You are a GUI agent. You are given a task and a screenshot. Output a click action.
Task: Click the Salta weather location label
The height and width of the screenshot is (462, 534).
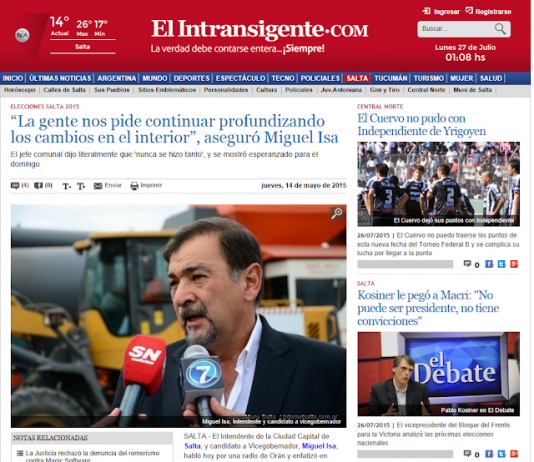[82, 47]
